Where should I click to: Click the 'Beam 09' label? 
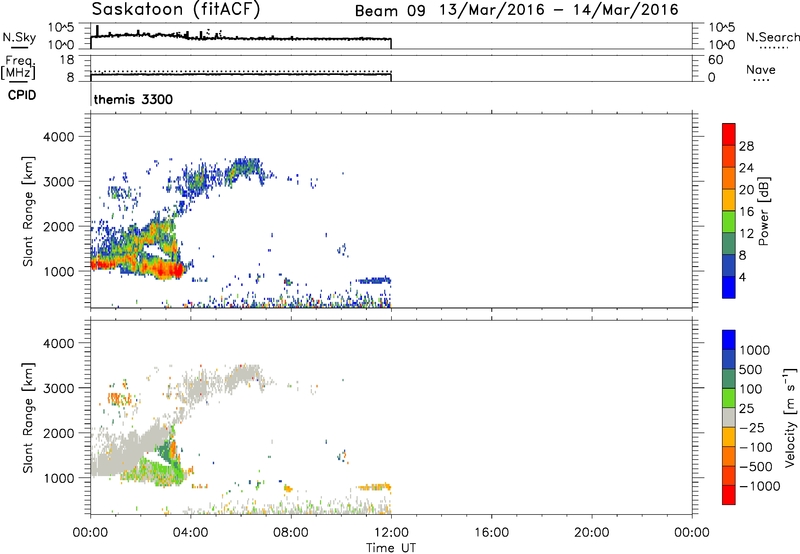390,11
